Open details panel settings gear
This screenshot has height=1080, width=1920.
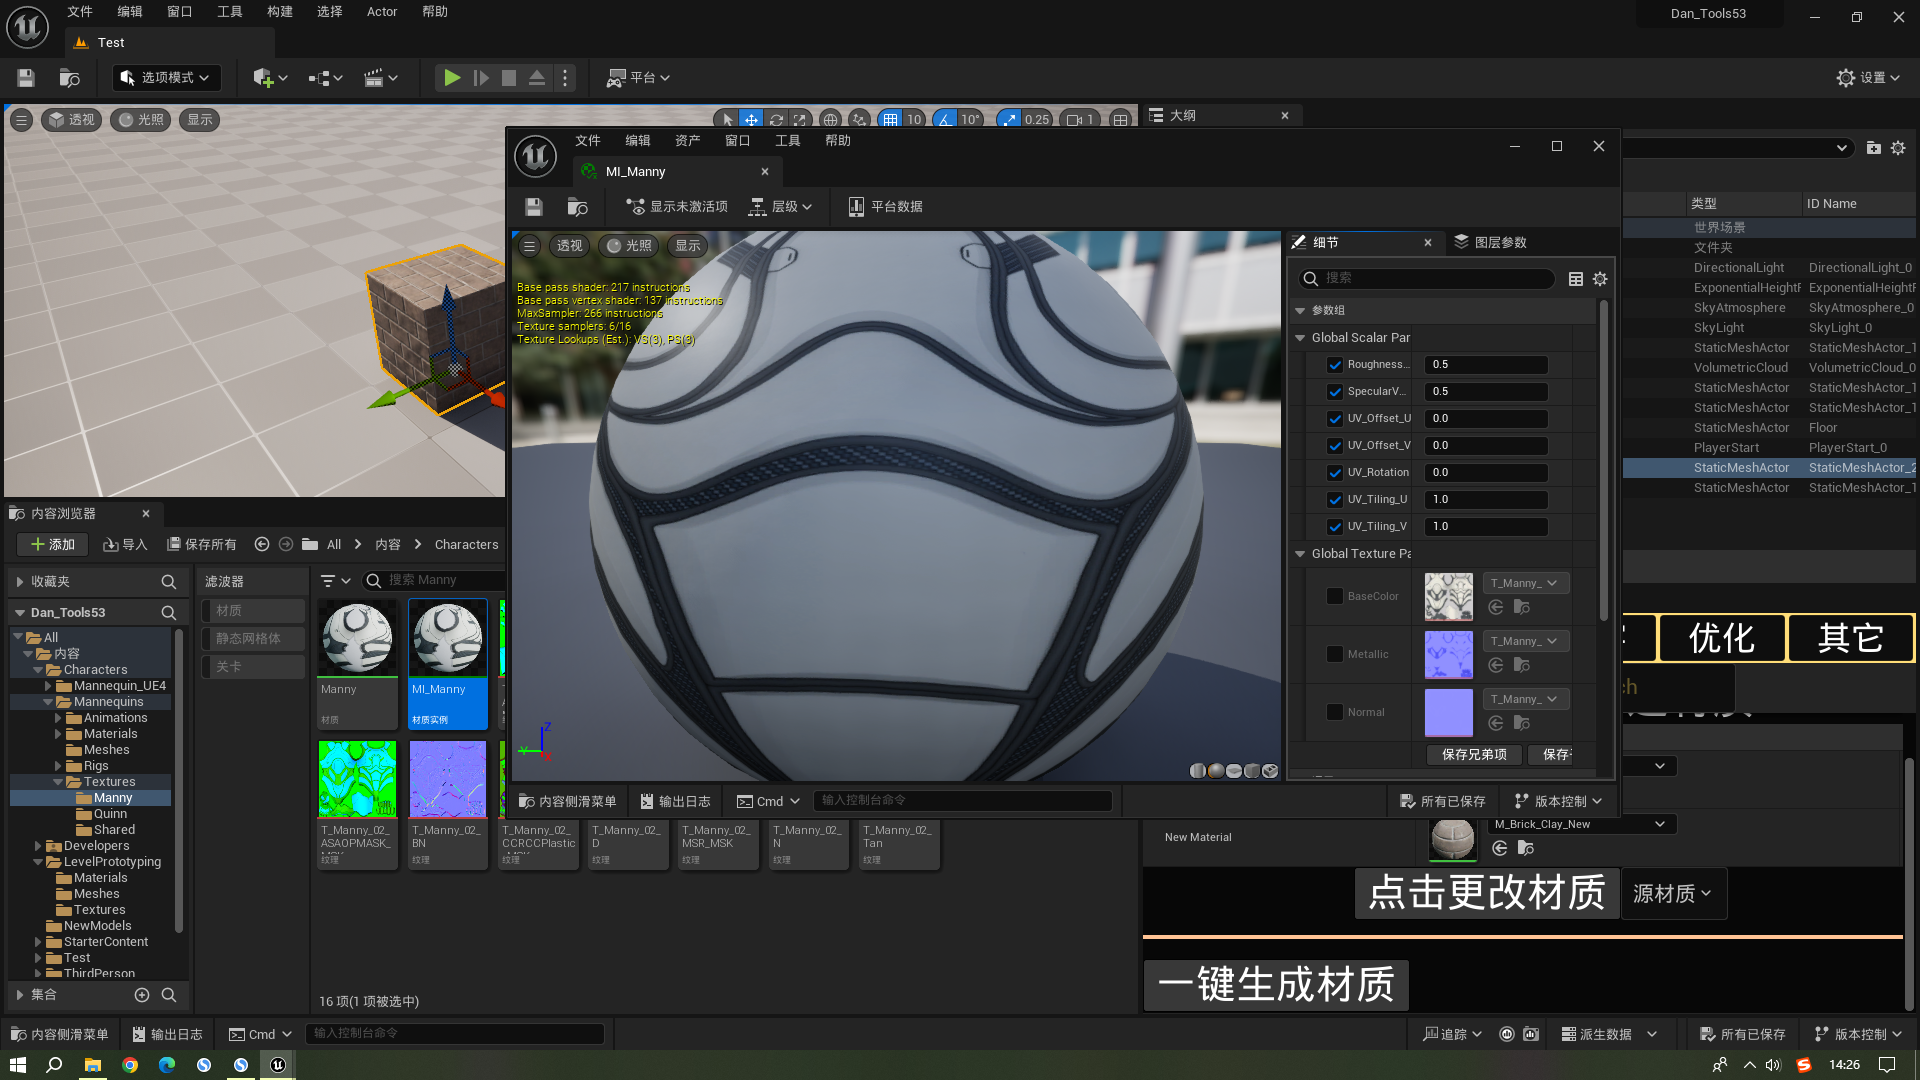(x=1600, y=279)
